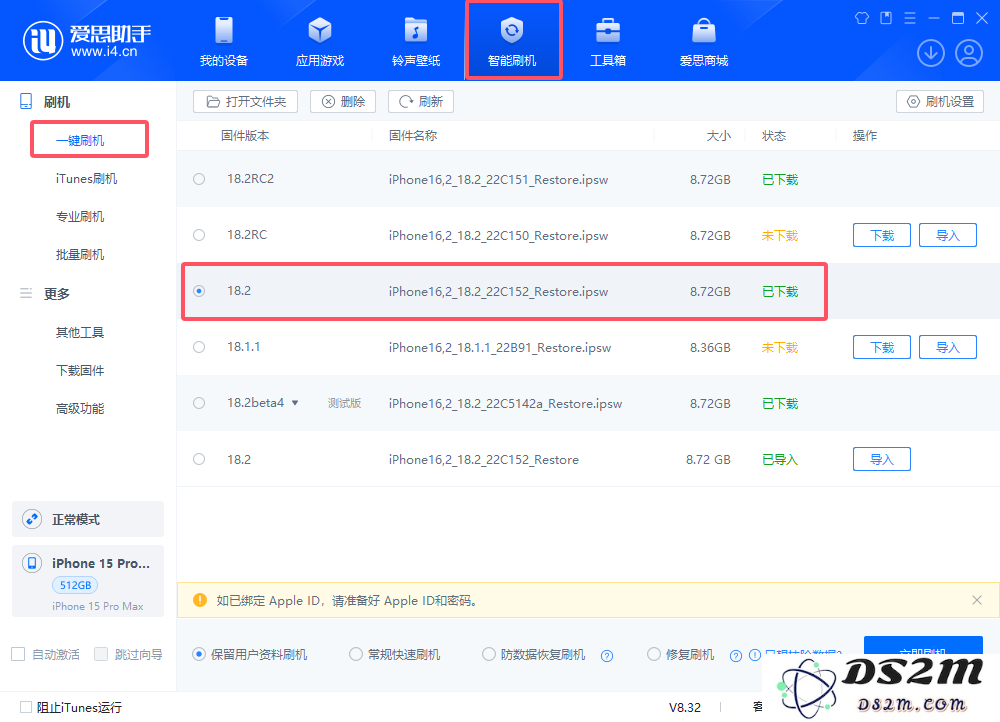Select the 18.2RC firmware radio button
Viewport: 1000px width, 722px height.
tap(199, 235)
